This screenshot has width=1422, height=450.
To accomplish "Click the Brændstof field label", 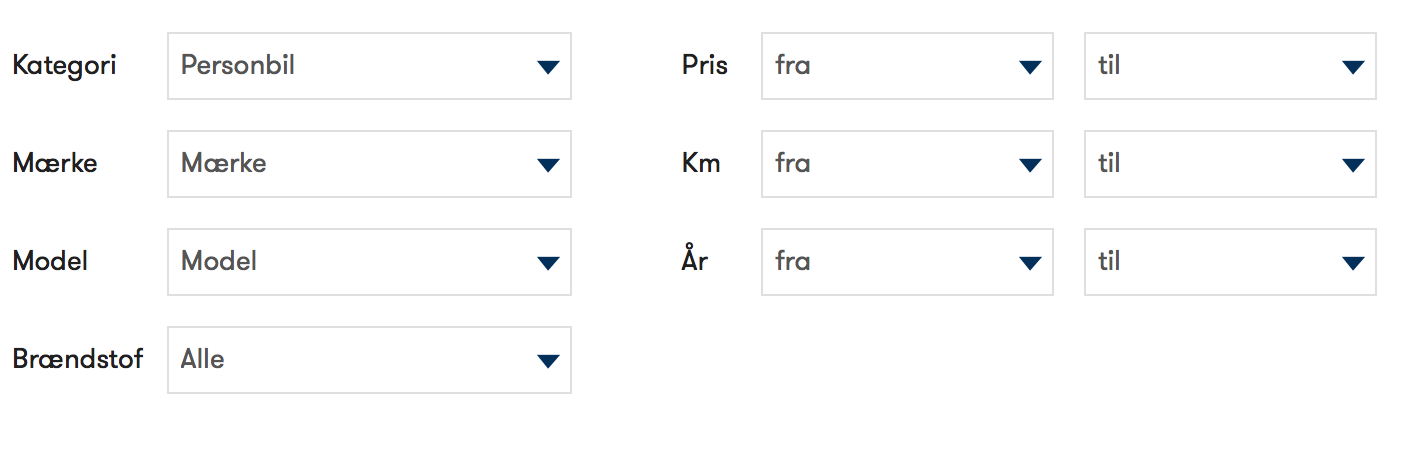I will pyautogui.click(x=77, y=360).
